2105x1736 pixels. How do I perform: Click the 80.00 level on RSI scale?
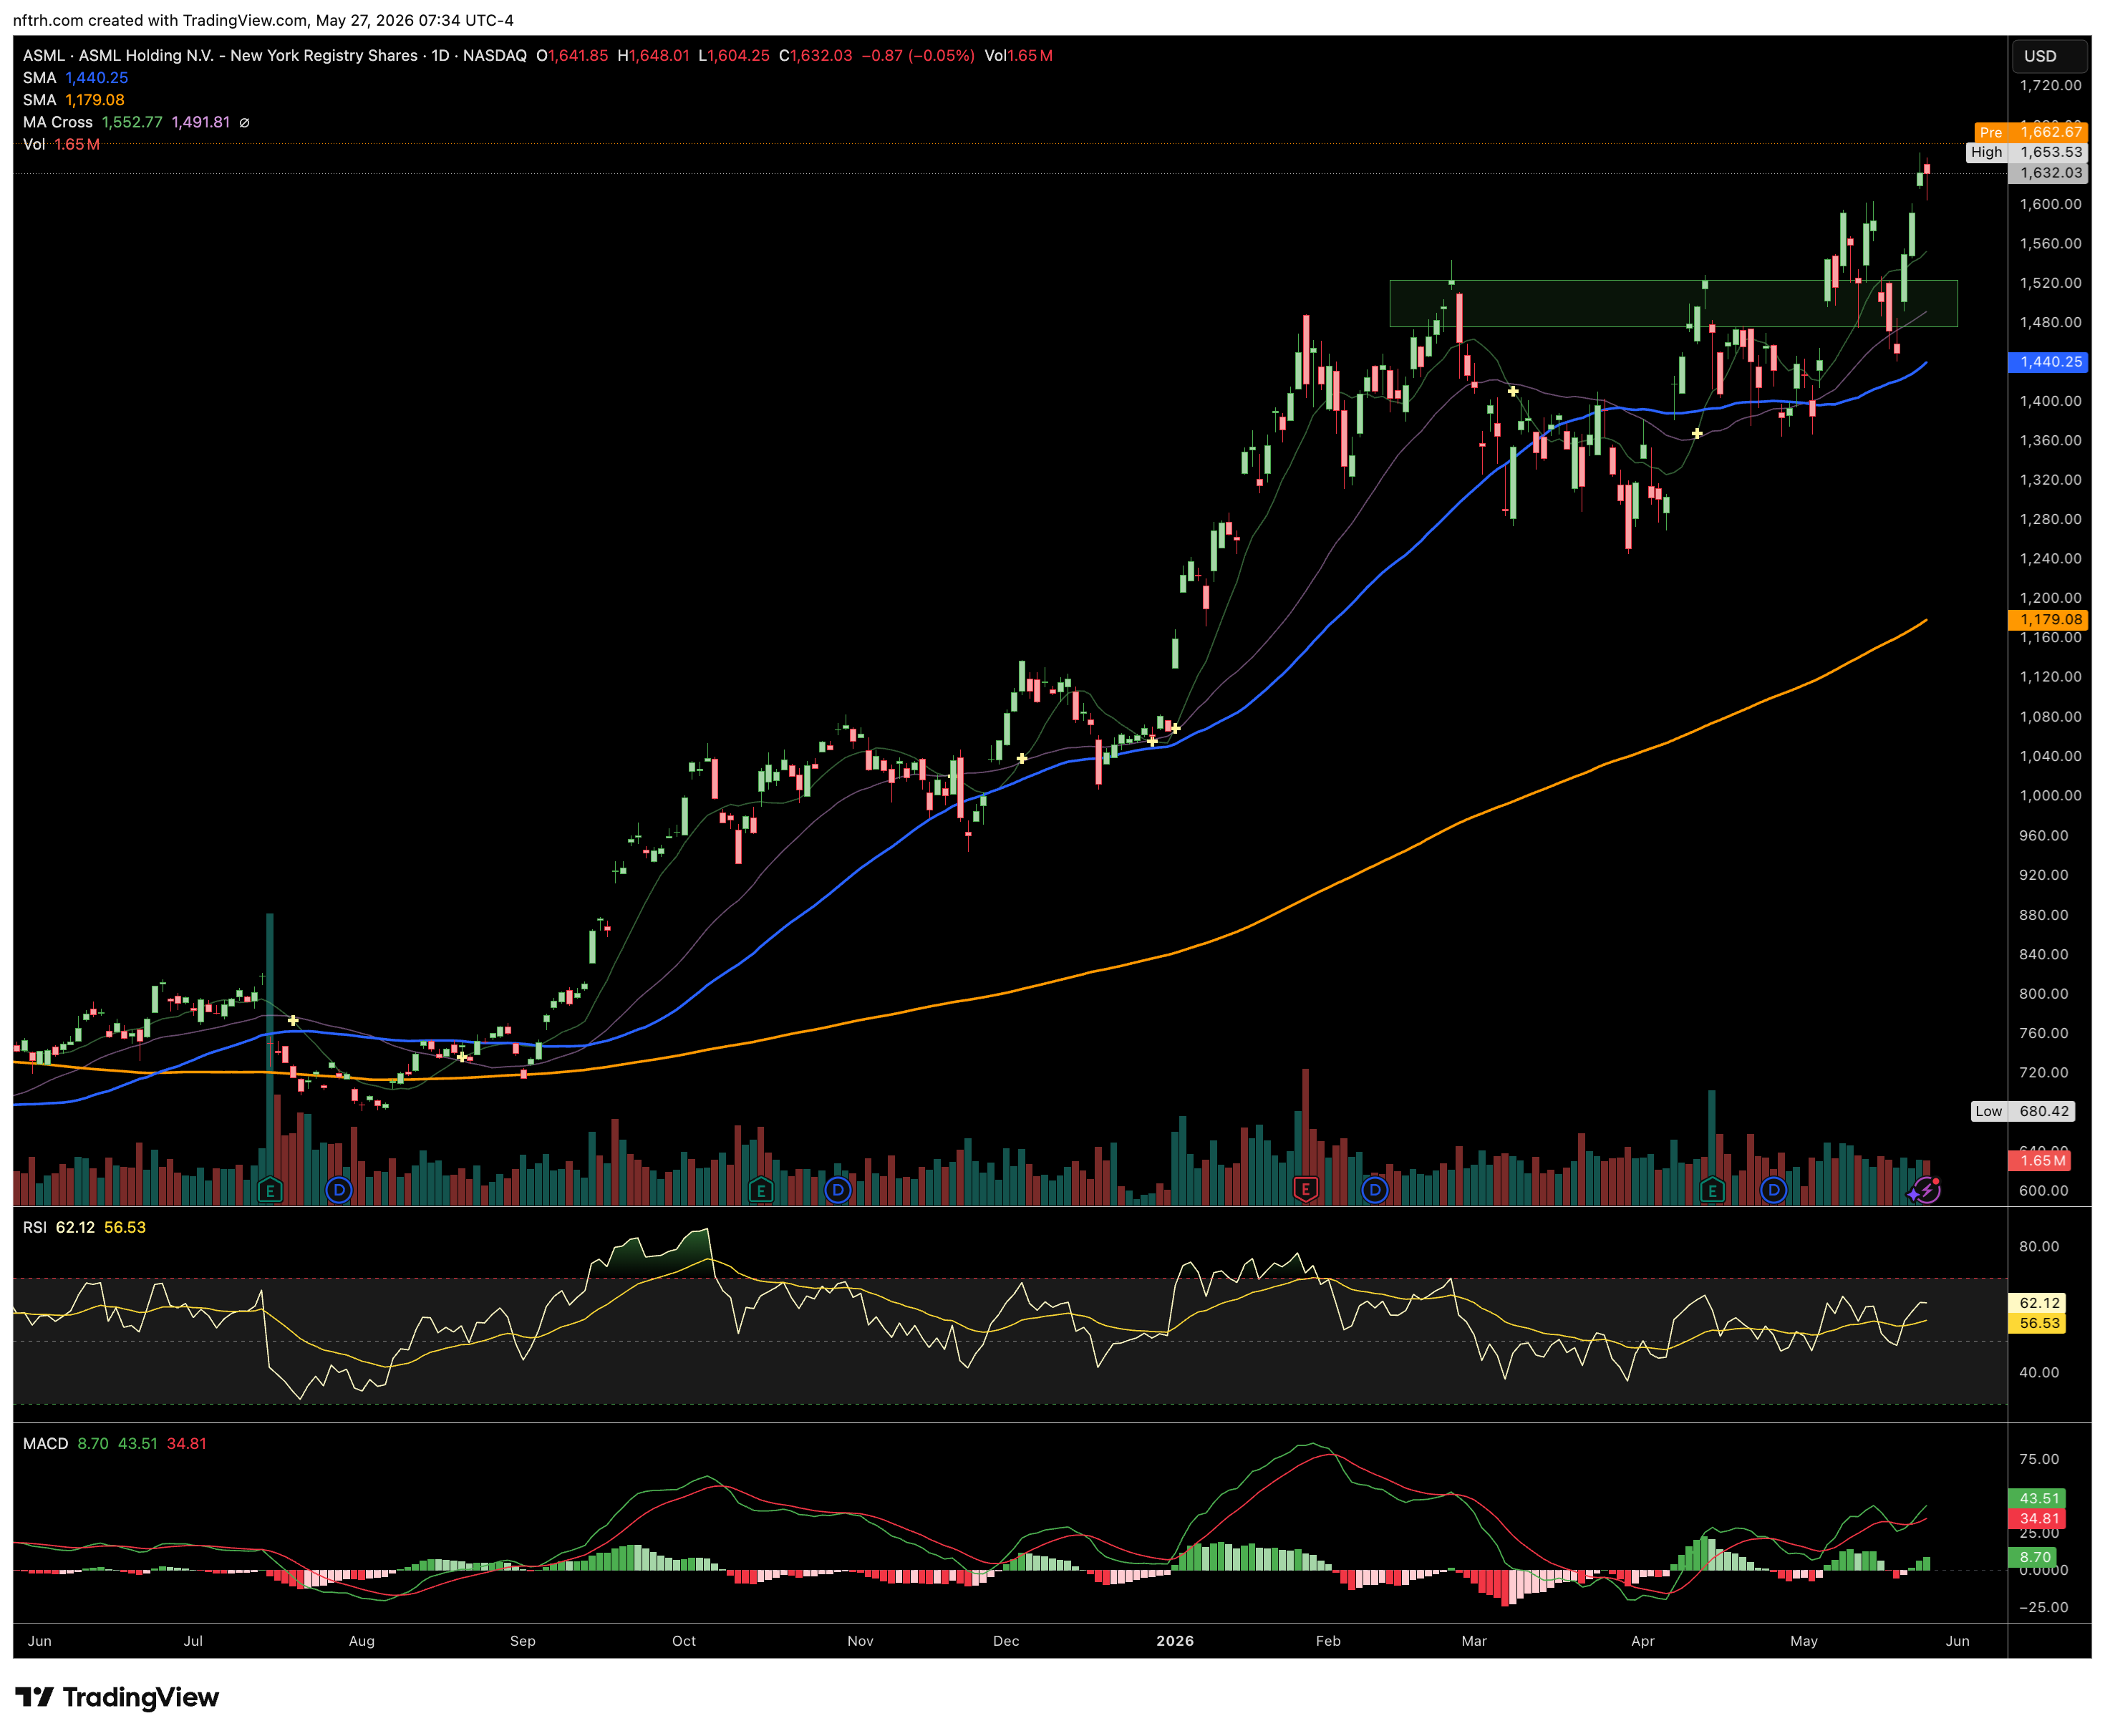2039,1246
